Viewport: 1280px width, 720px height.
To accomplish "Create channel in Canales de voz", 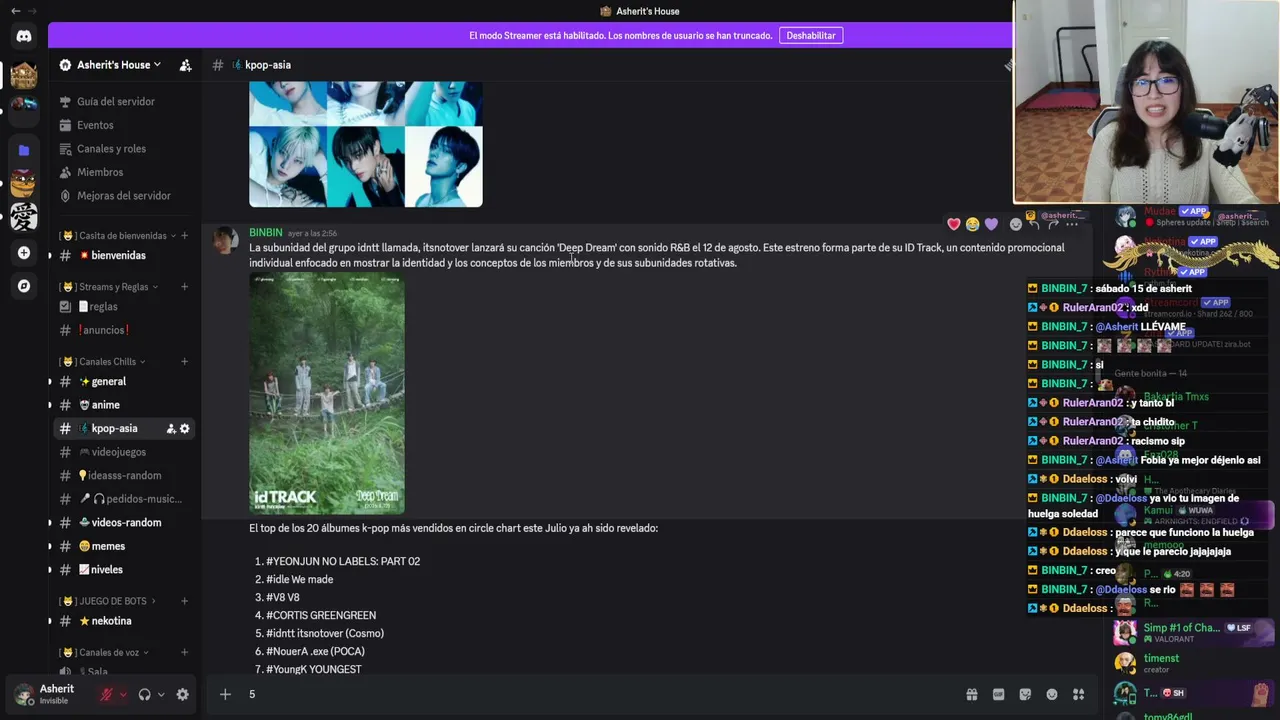I will point(184,652).
